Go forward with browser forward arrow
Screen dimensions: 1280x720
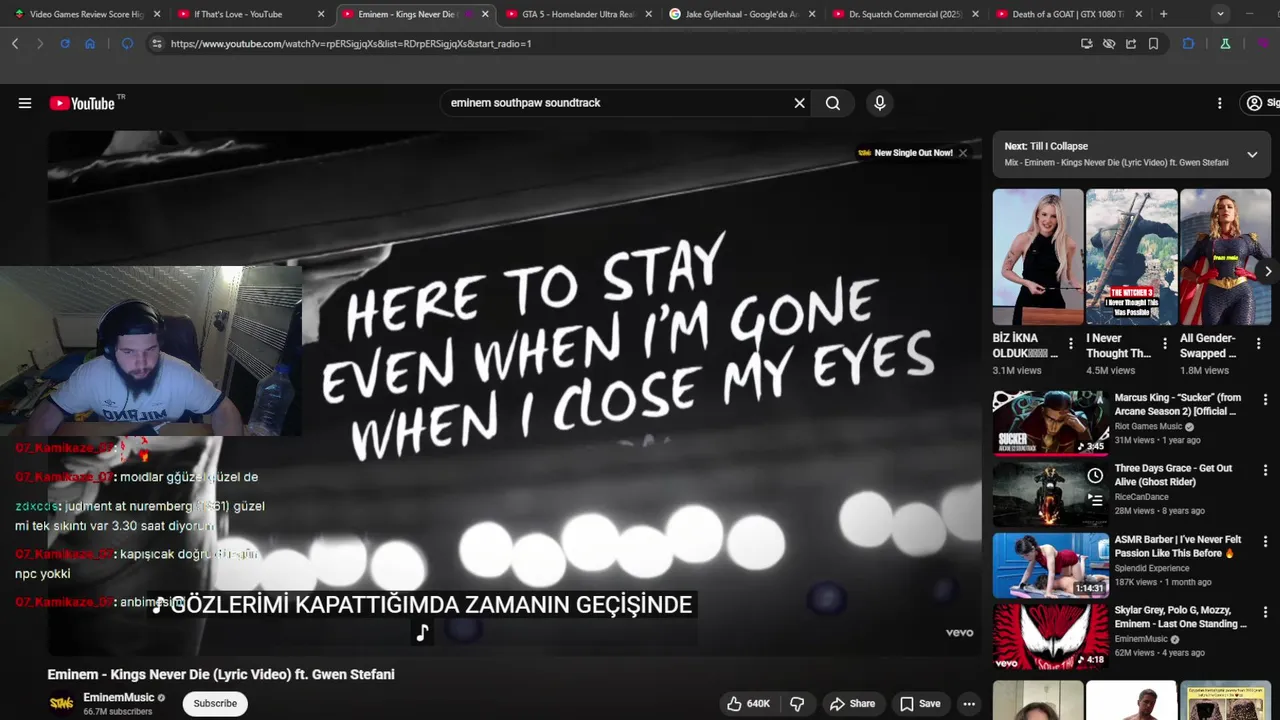(x=39, y=44)
